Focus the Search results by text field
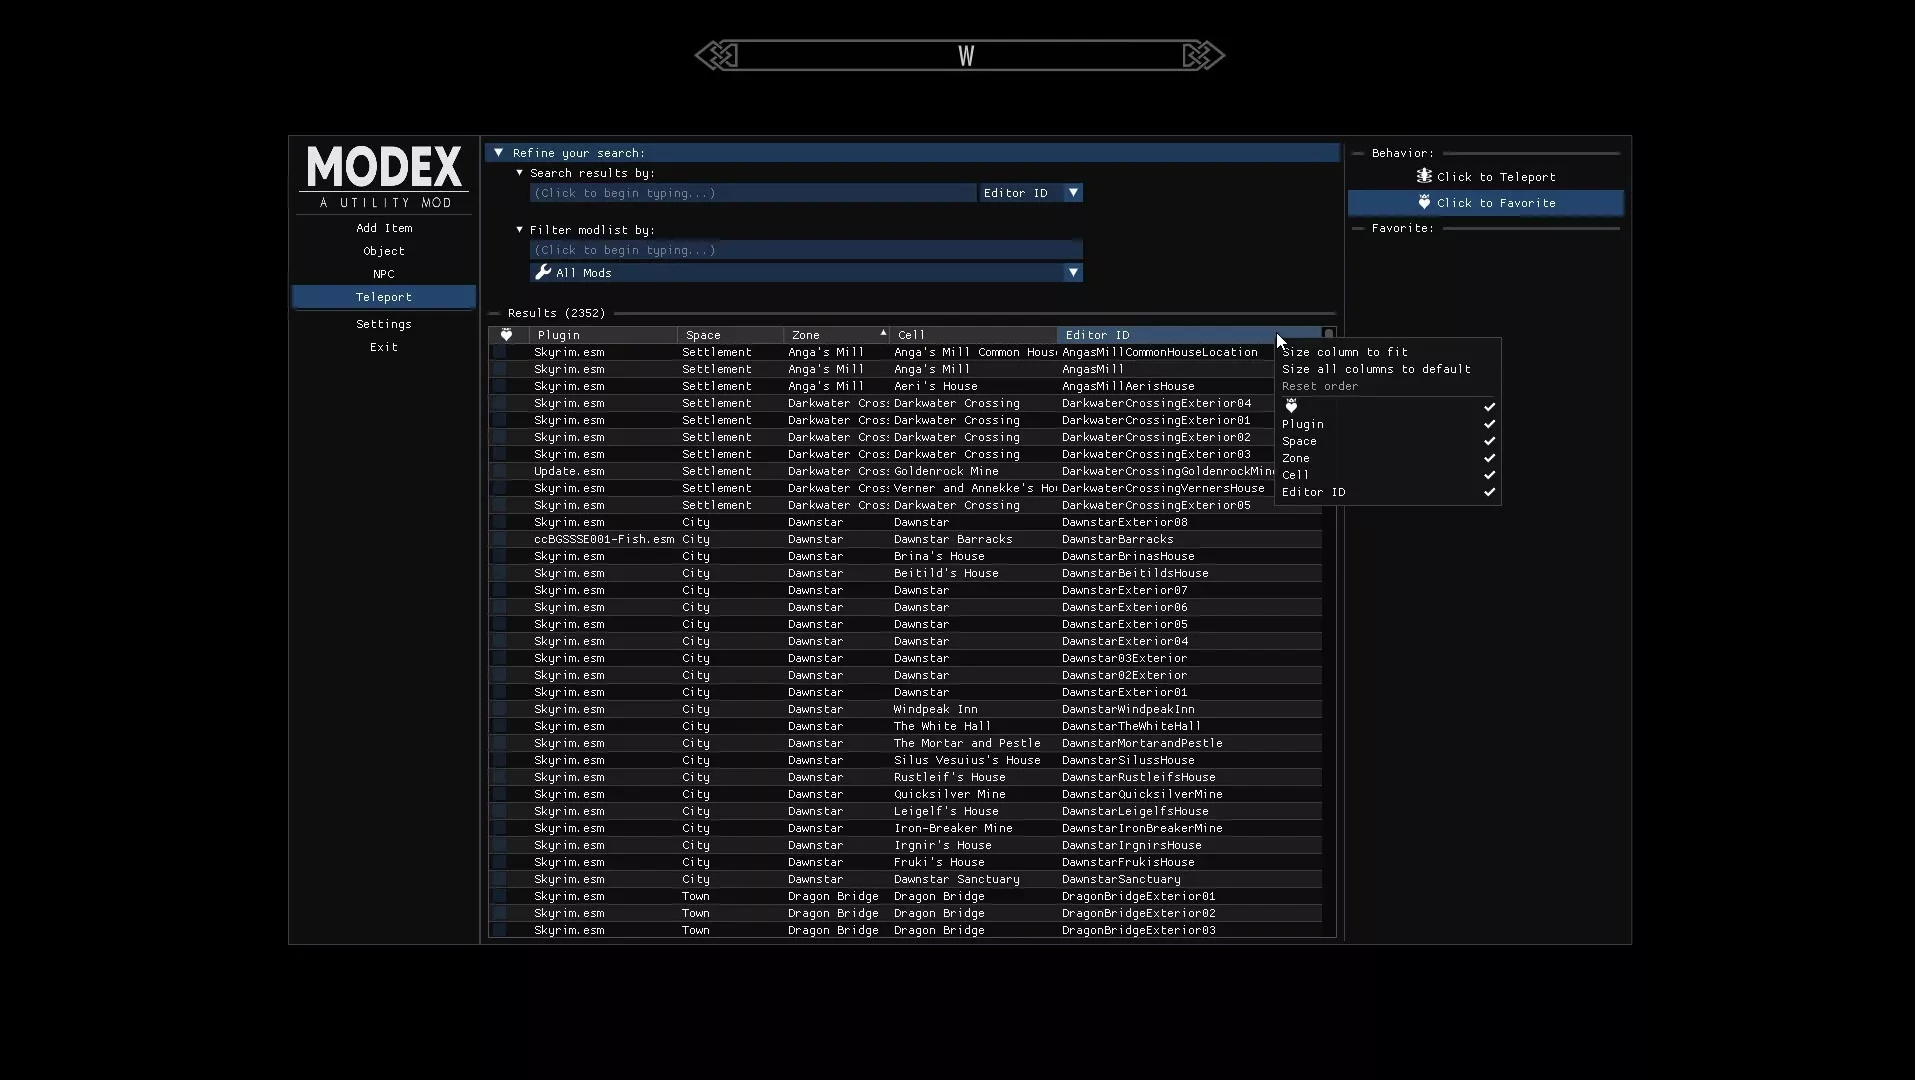 [x=753, y=193]
